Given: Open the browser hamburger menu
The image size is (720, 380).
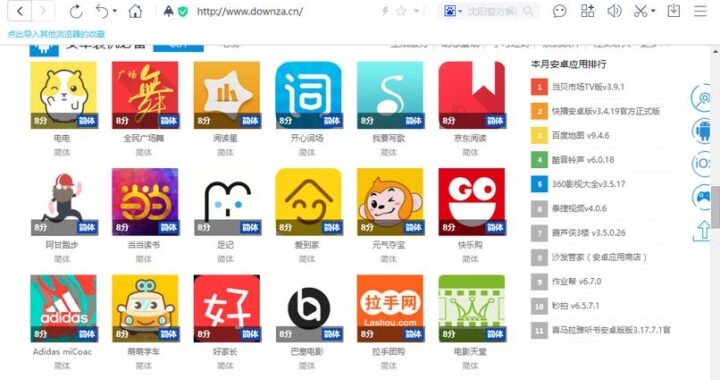Looking at the screenshot, I should pyautogui.click(x=700, y=11).
